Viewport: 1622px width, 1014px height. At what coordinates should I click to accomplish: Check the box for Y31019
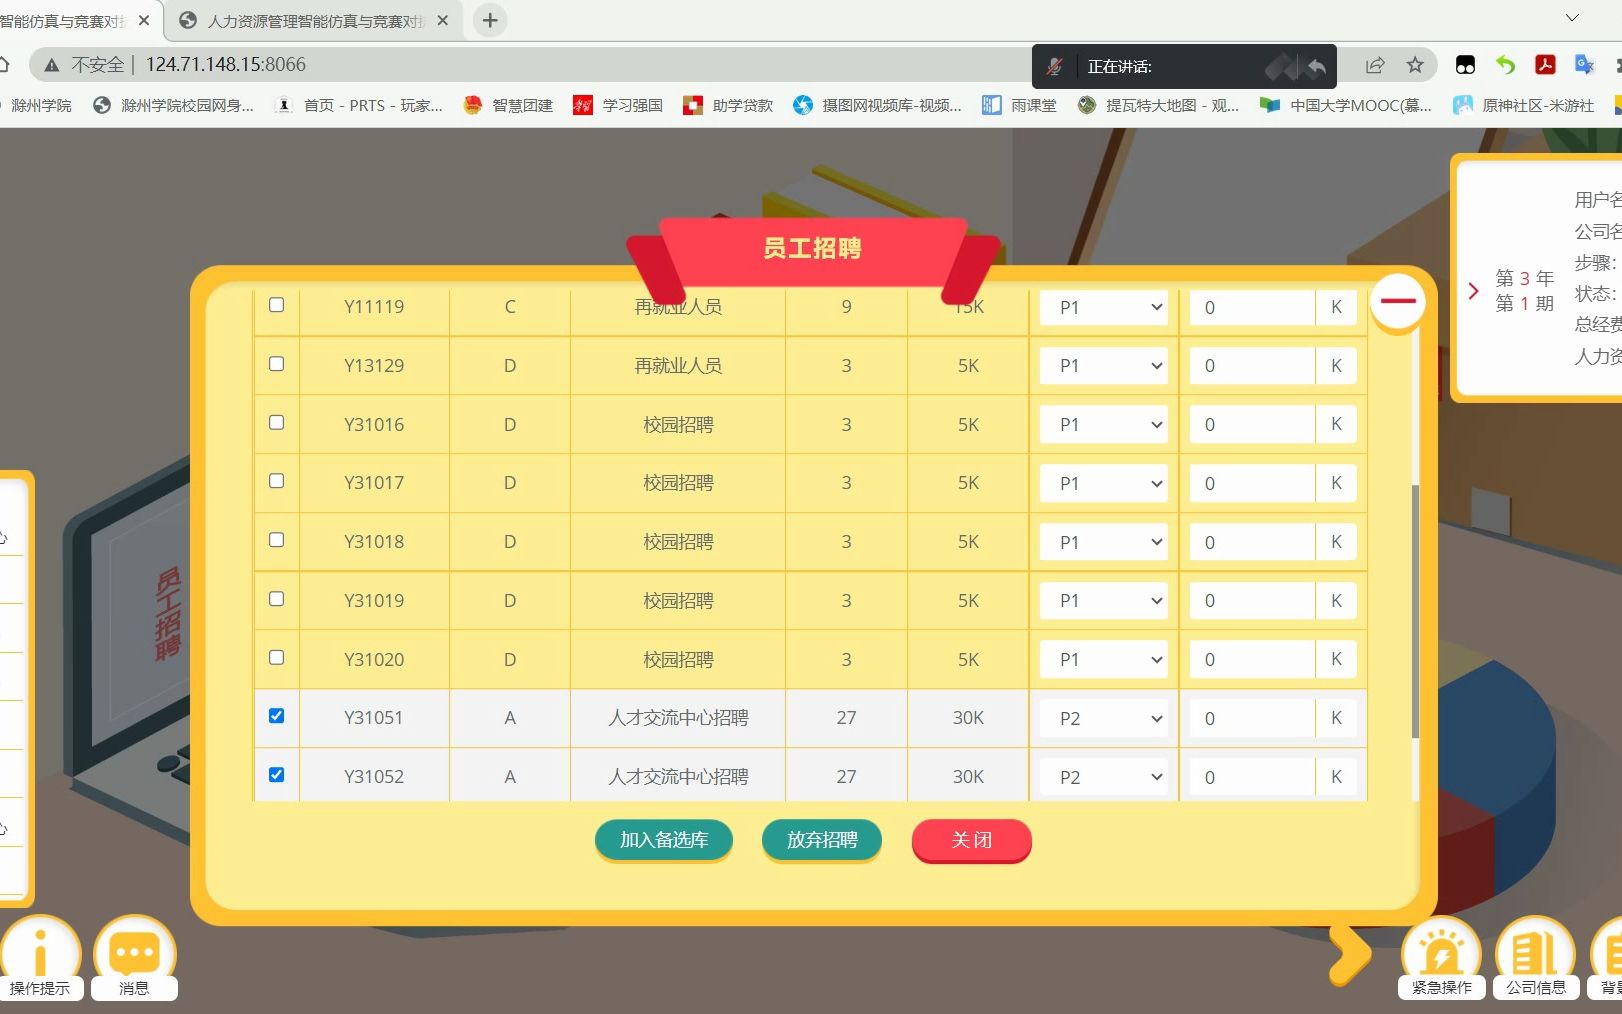click(x=277, y=599)
